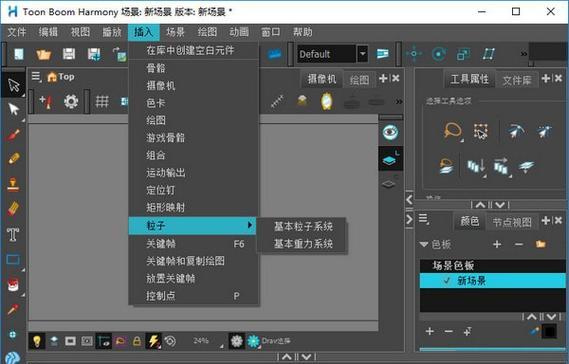Screen dimensions: 569x364
Task: Choose 基本重力系统 from the submenu
Action: (x=303, y=244)
